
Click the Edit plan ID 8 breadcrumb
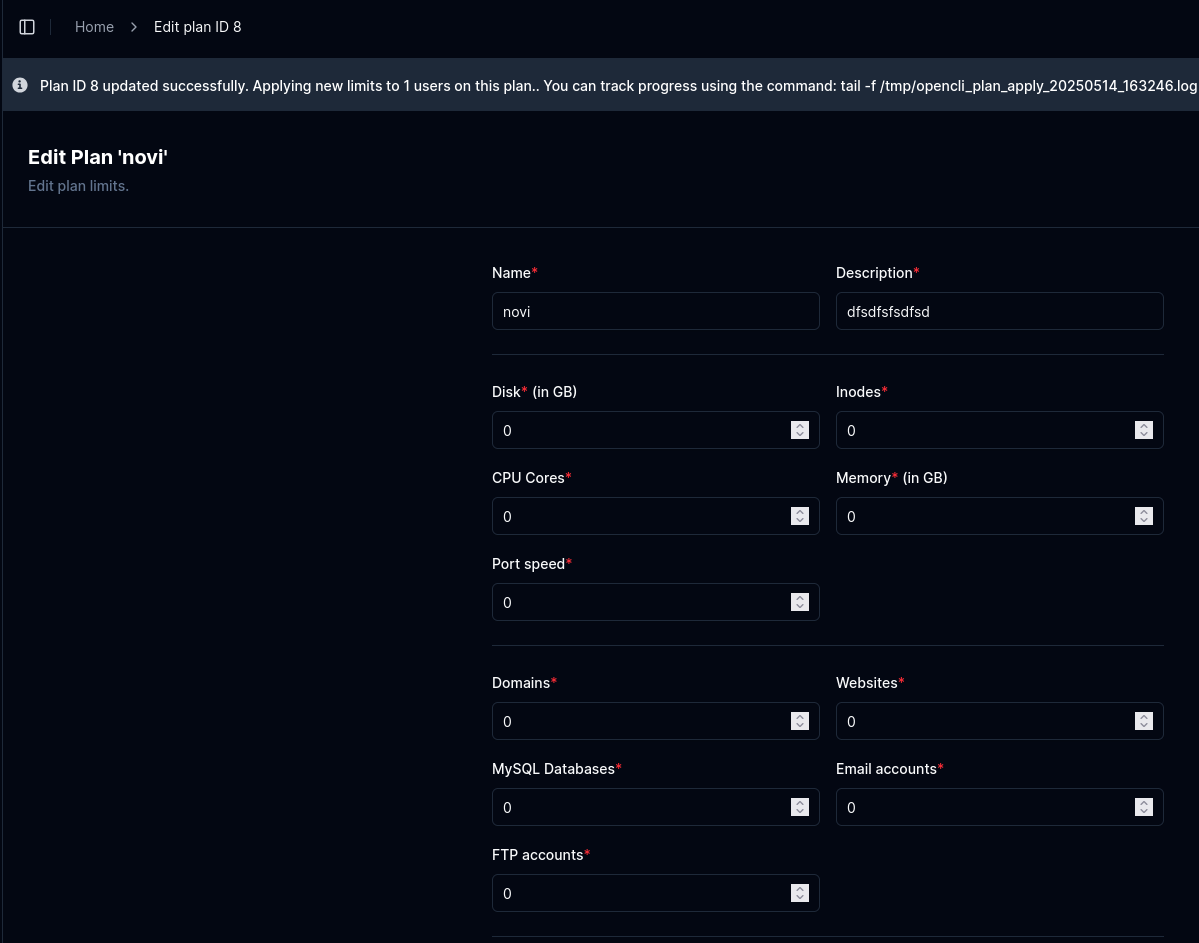197,27
